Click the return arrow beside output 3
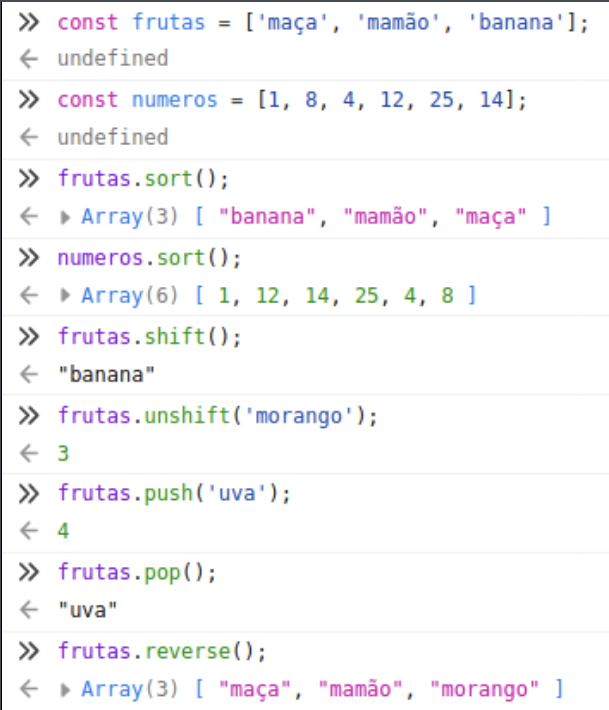The height and width of the screenshot is (710, 609). 28,453
